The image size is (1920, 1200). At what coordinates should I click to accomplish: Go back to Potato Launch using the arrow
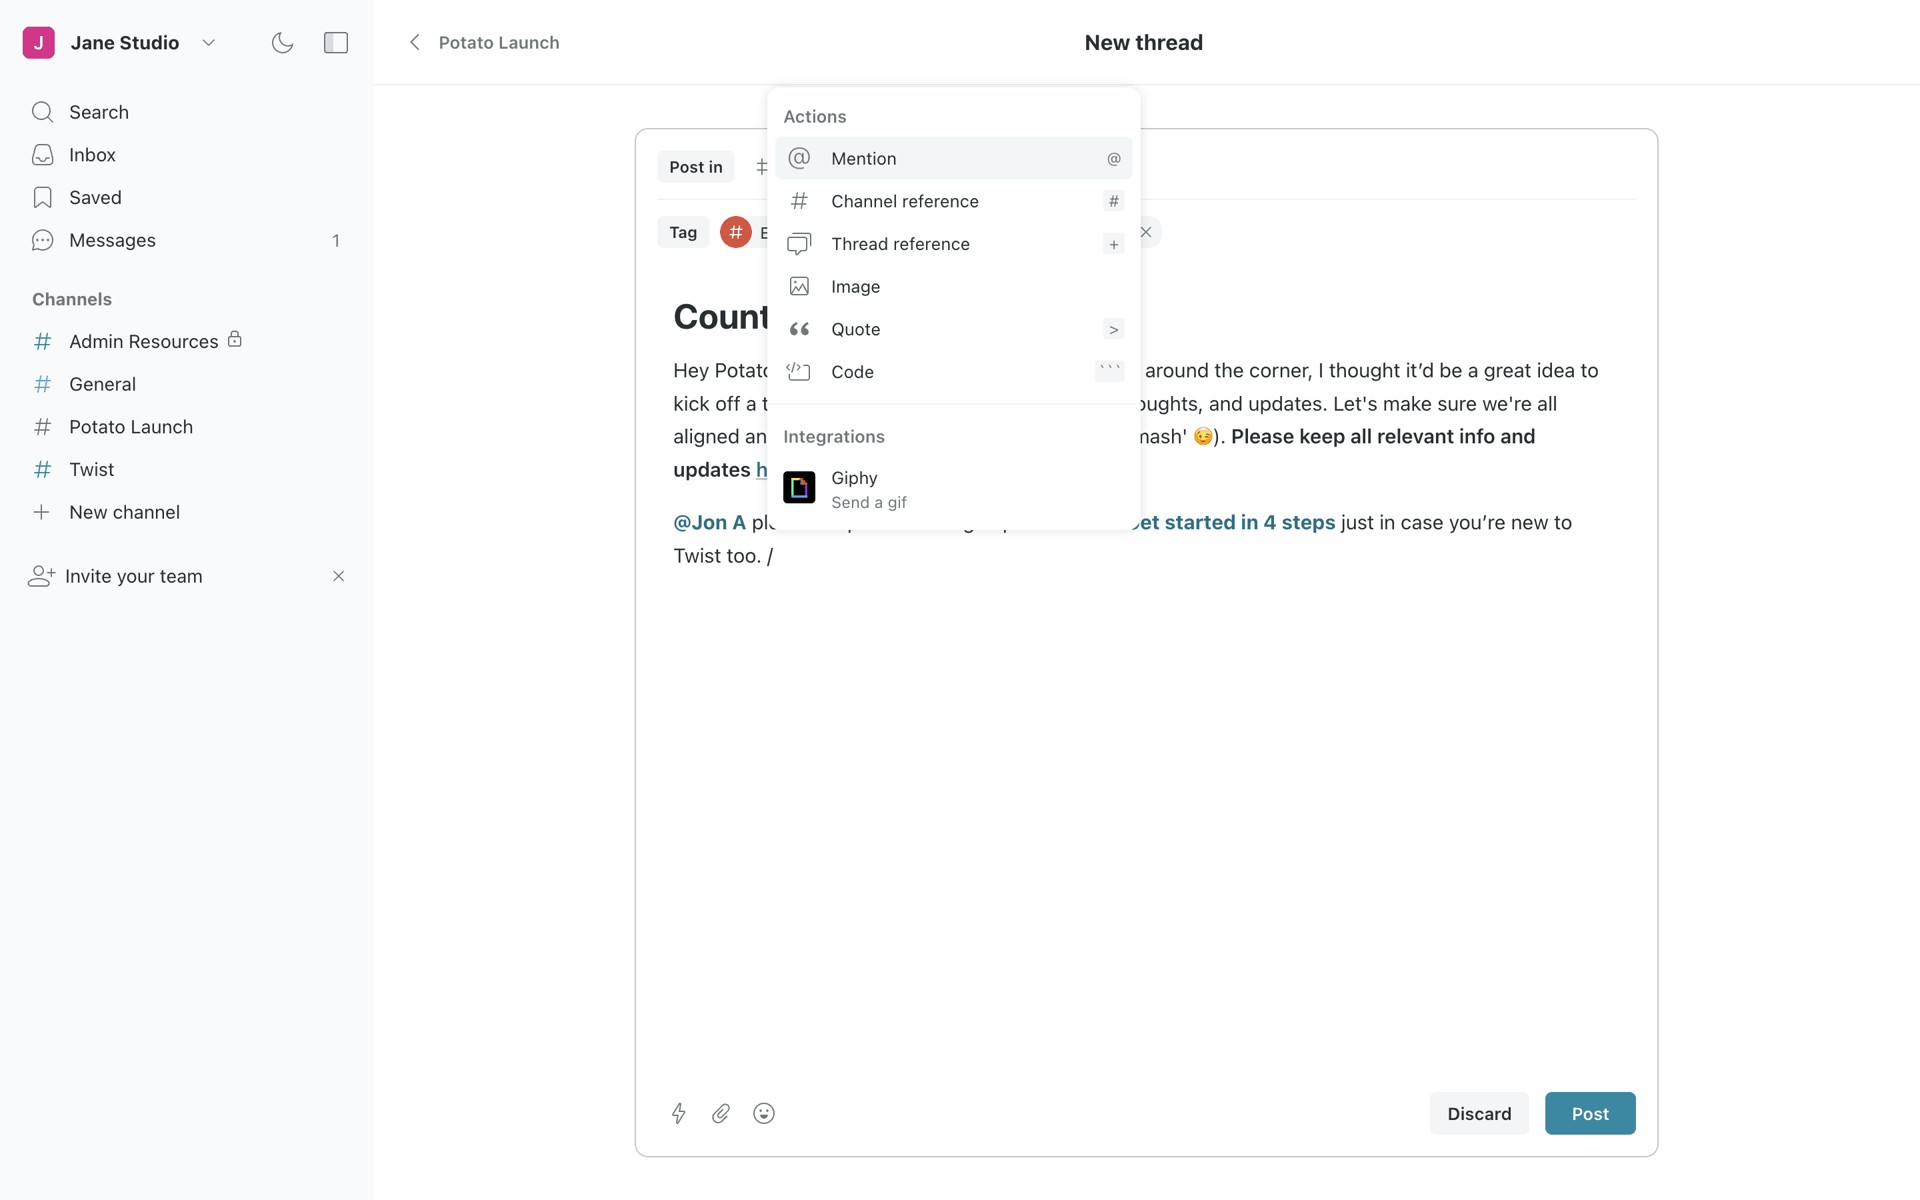pos(415,42)
